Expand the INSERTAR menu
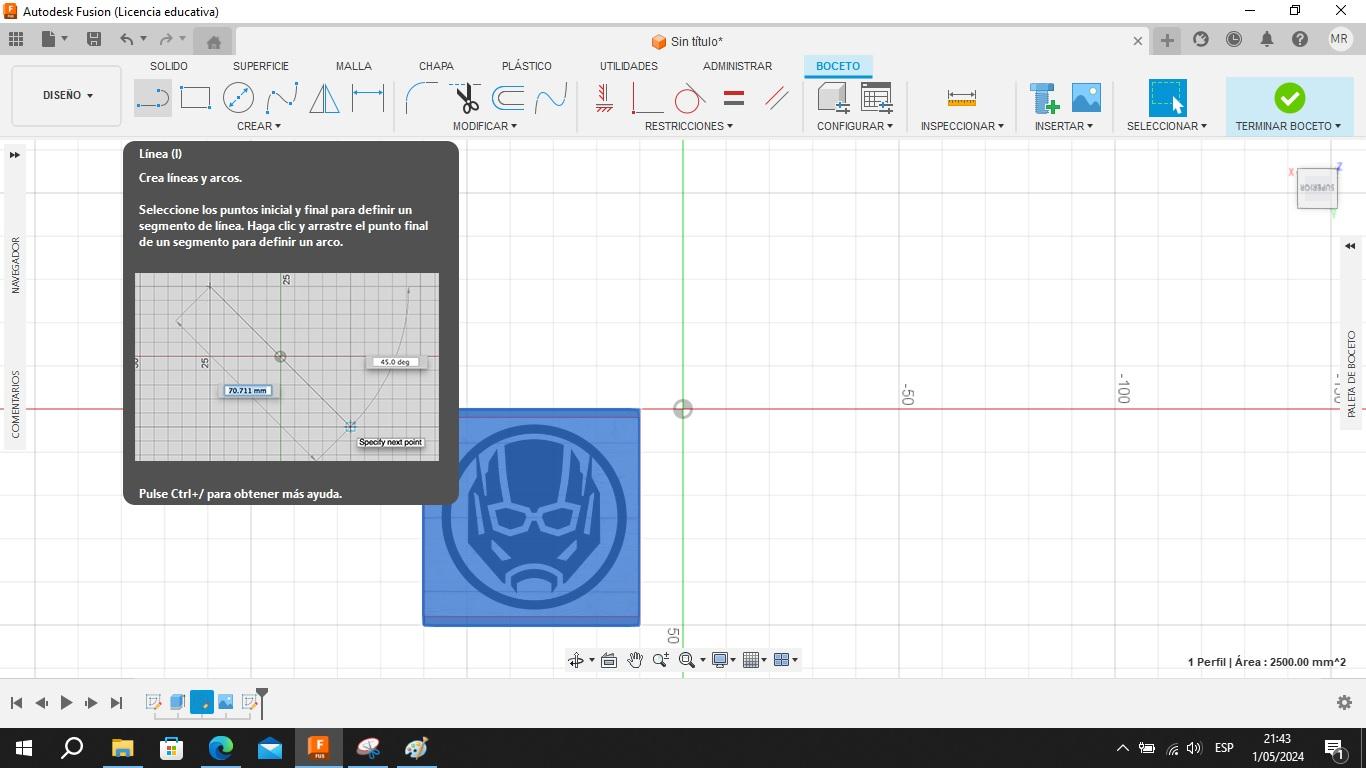This screenshot has height=768, width=1366. [1064, 126]
